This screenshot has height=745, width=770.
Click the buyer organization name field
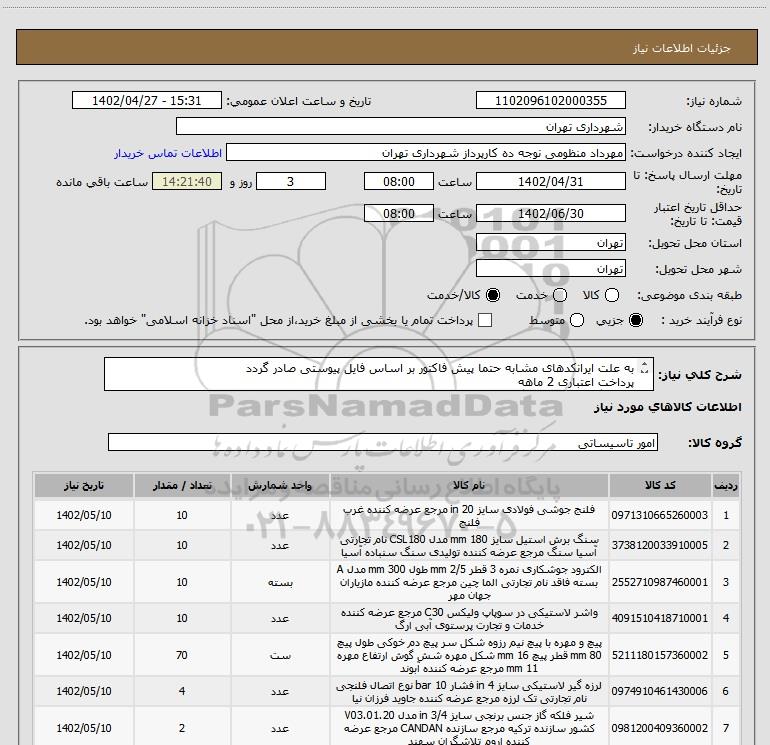coord(401,126)
